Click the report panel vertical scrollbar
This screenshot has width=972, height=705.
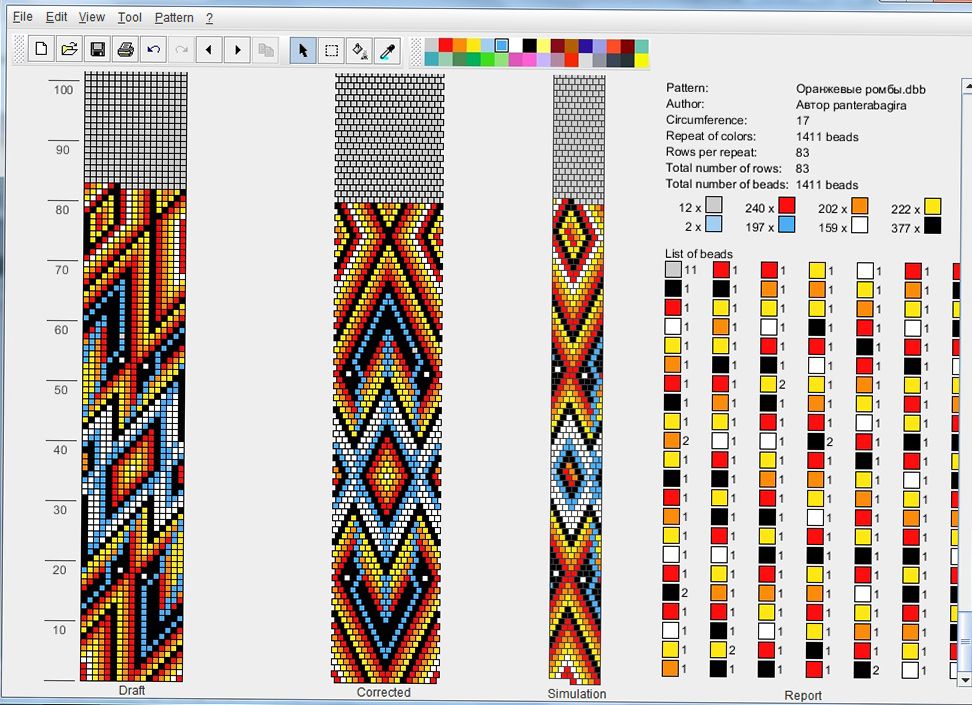966,383
